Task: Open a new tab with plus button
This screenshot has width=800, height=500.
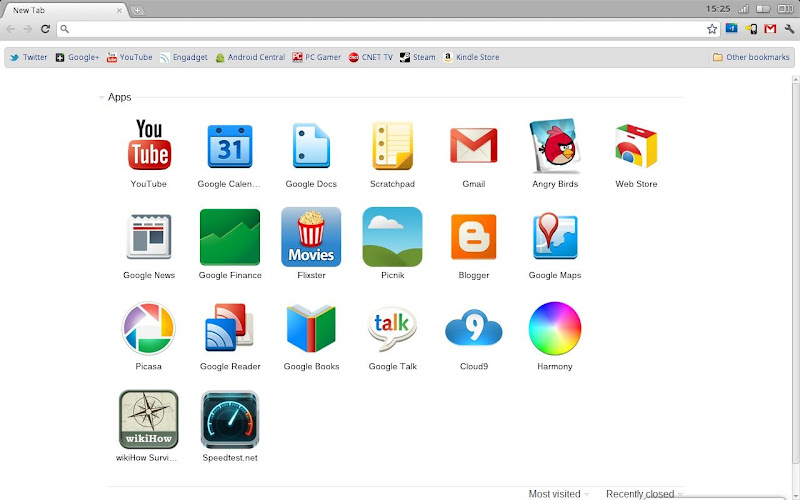Action: coord(137,10)
